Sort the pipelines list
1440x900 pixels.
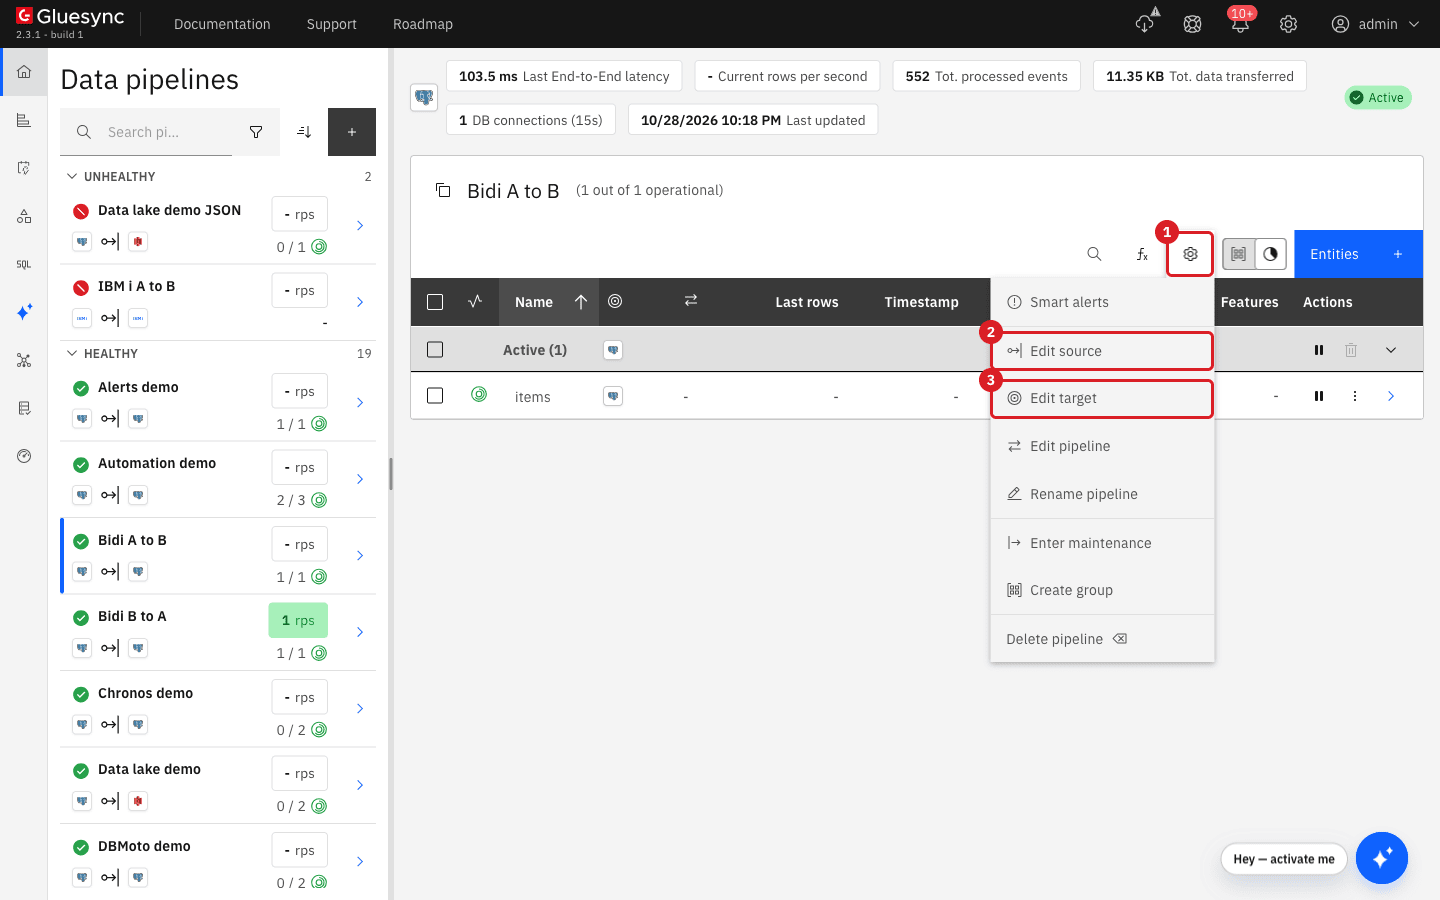point(304,132)
